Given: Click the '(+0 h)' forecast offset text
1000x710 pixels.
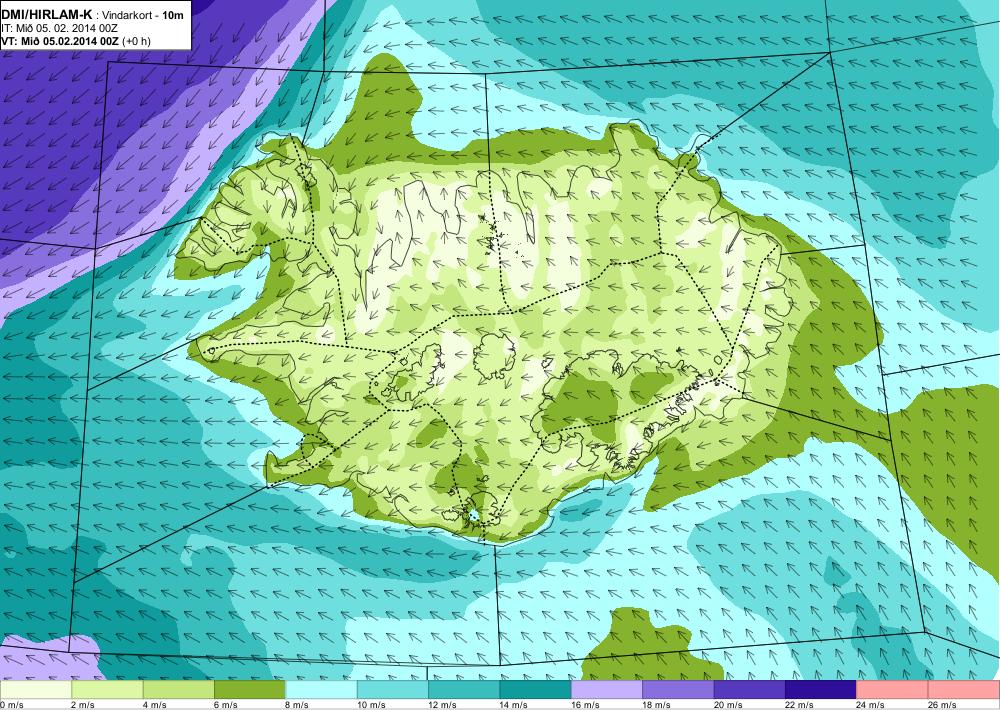Looking at the screenshot, I should [x=136, y=41].
